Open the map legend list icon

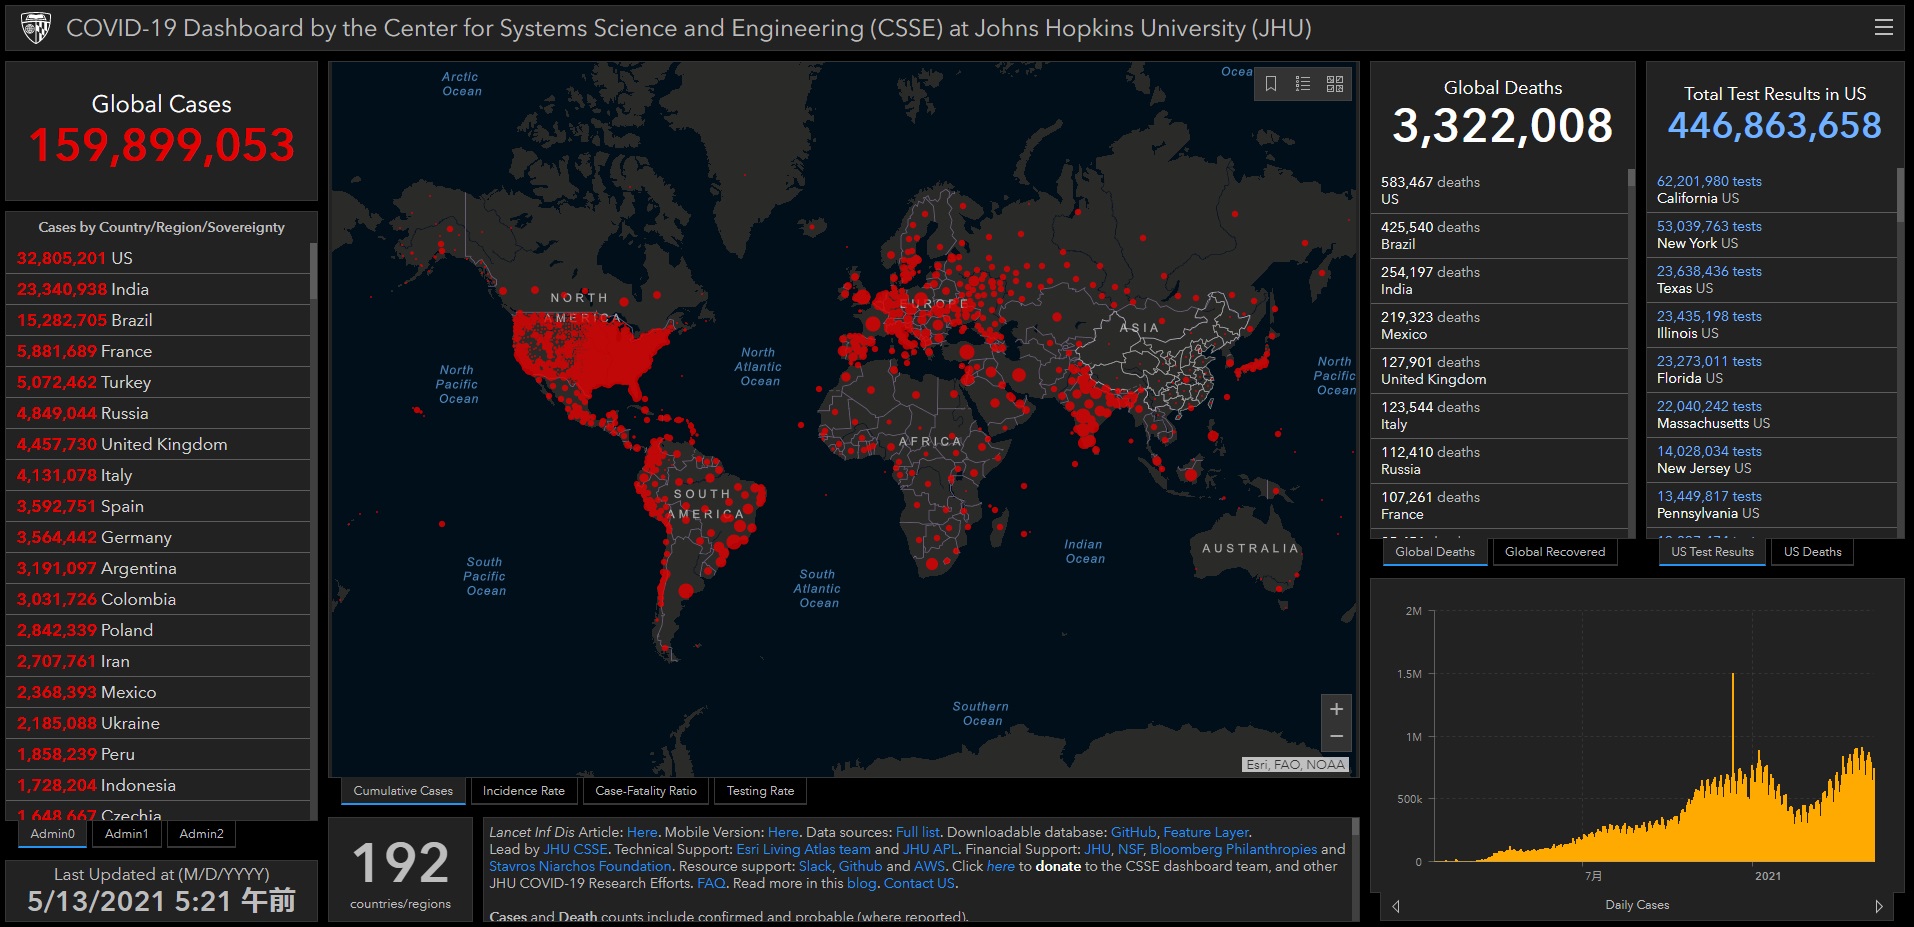click(x=1303, y=84)
